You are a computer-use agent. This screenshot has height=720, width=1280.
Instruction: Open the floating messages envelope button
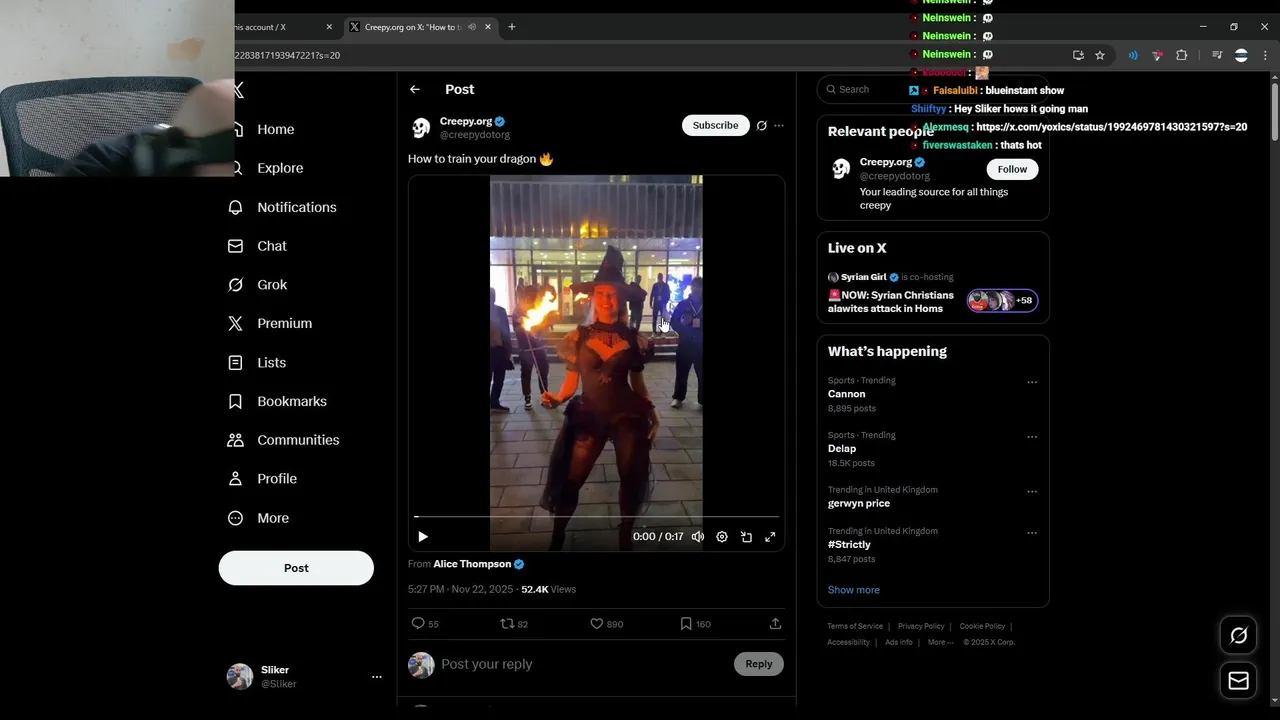1239,681
